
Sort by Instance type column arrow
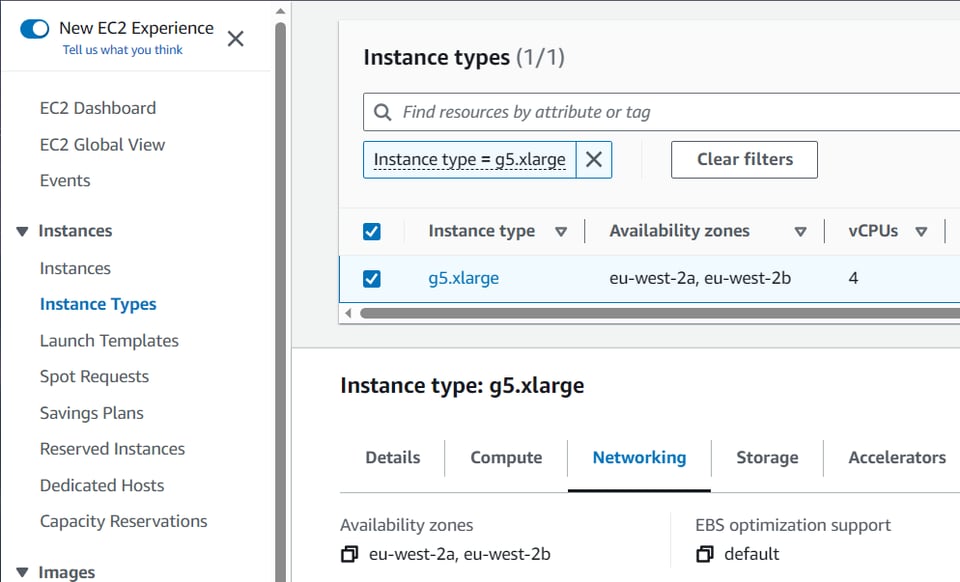coord(561,232)
